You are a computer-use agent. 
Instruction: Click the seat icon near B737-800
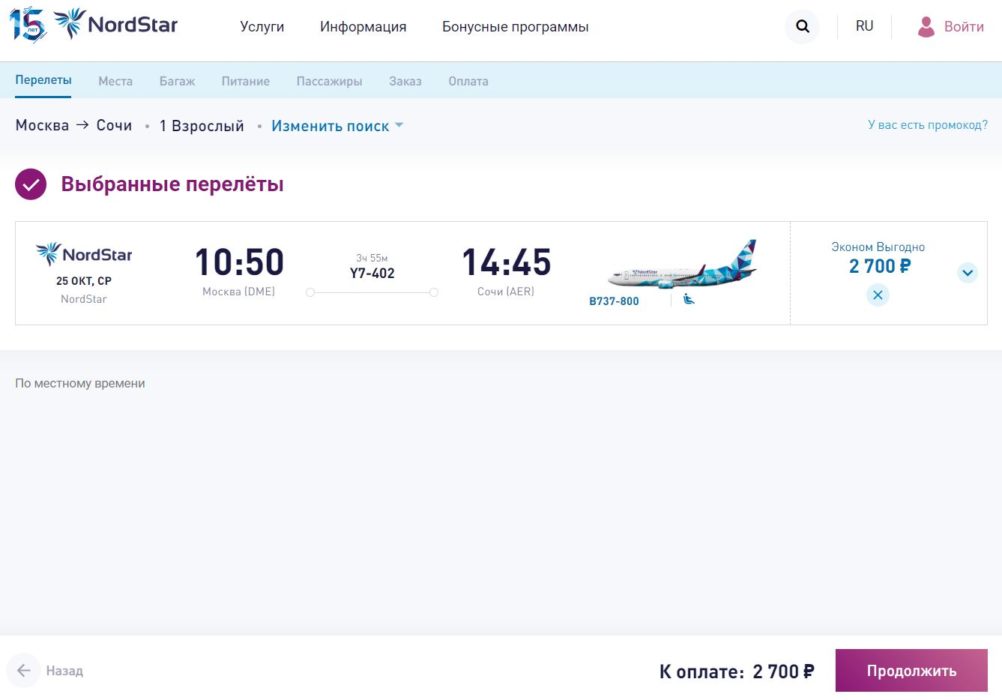[x=689, y=299]
